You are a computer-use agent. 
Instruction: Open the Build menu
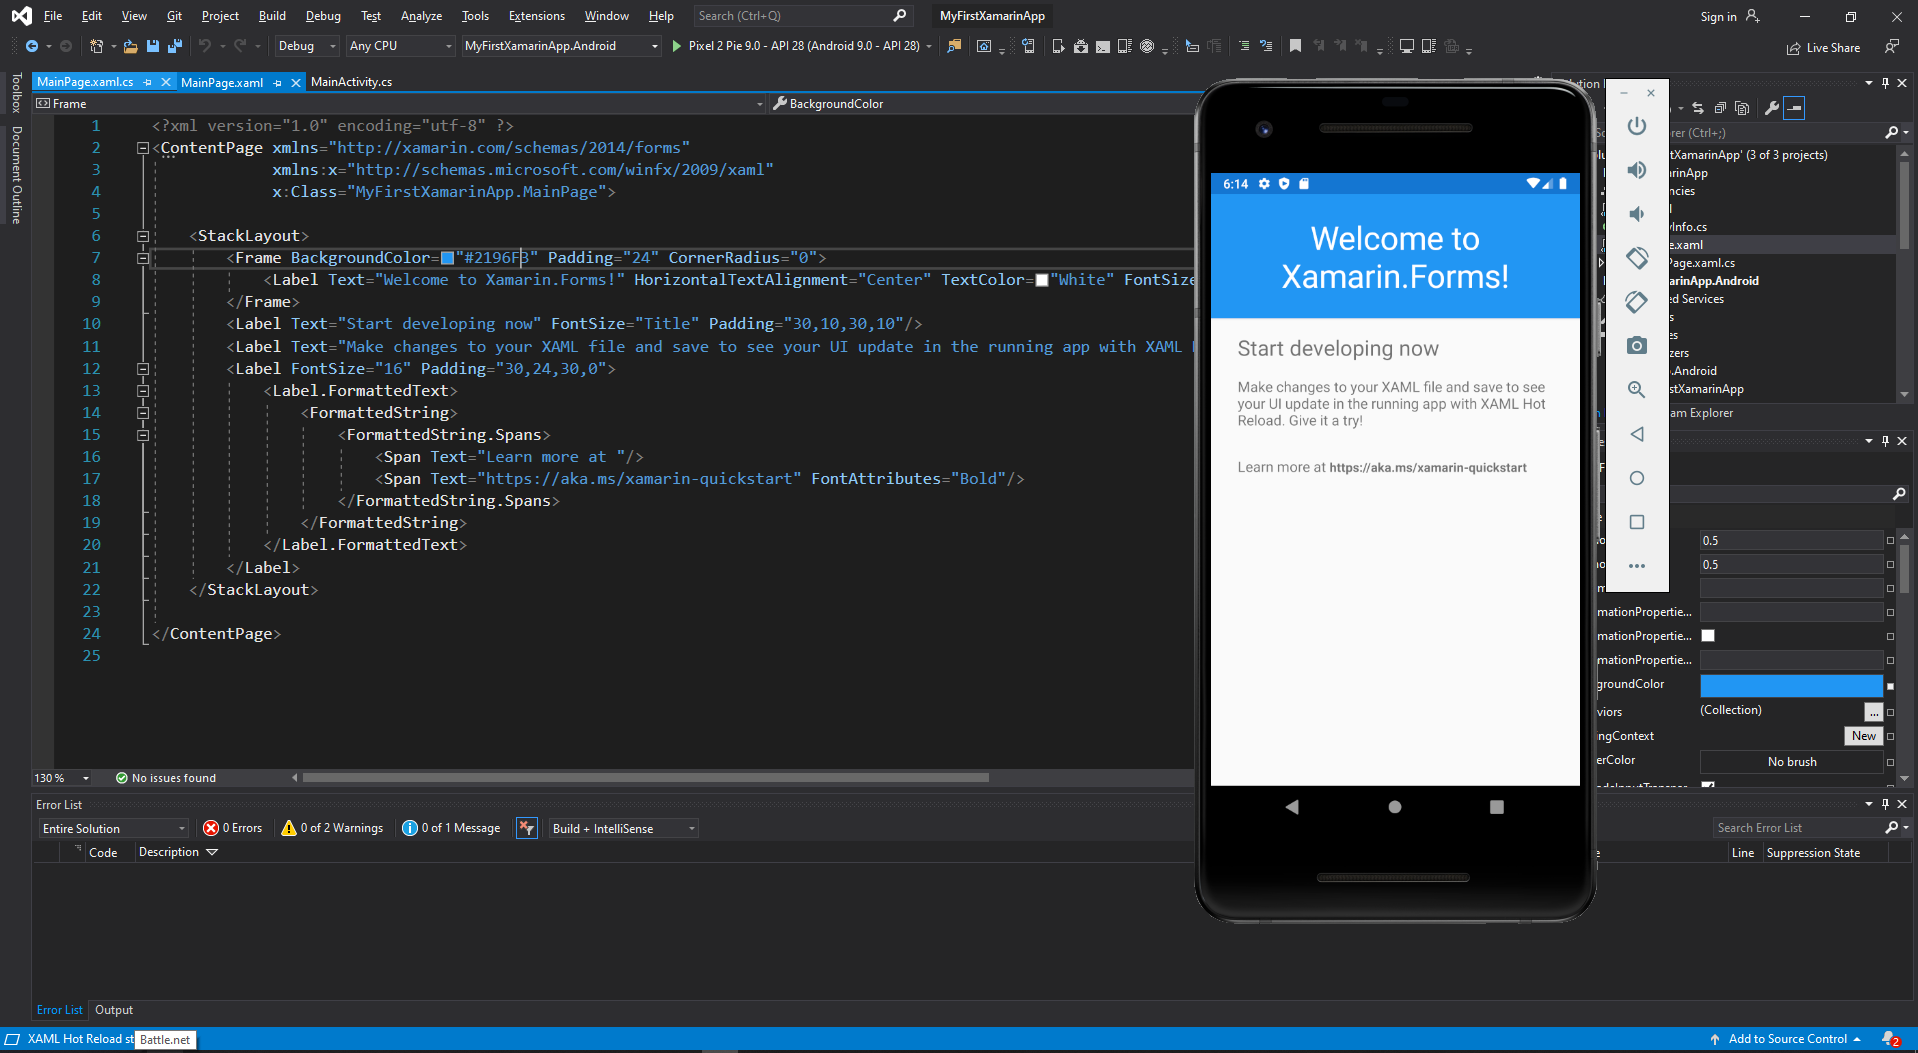[272, 16]
